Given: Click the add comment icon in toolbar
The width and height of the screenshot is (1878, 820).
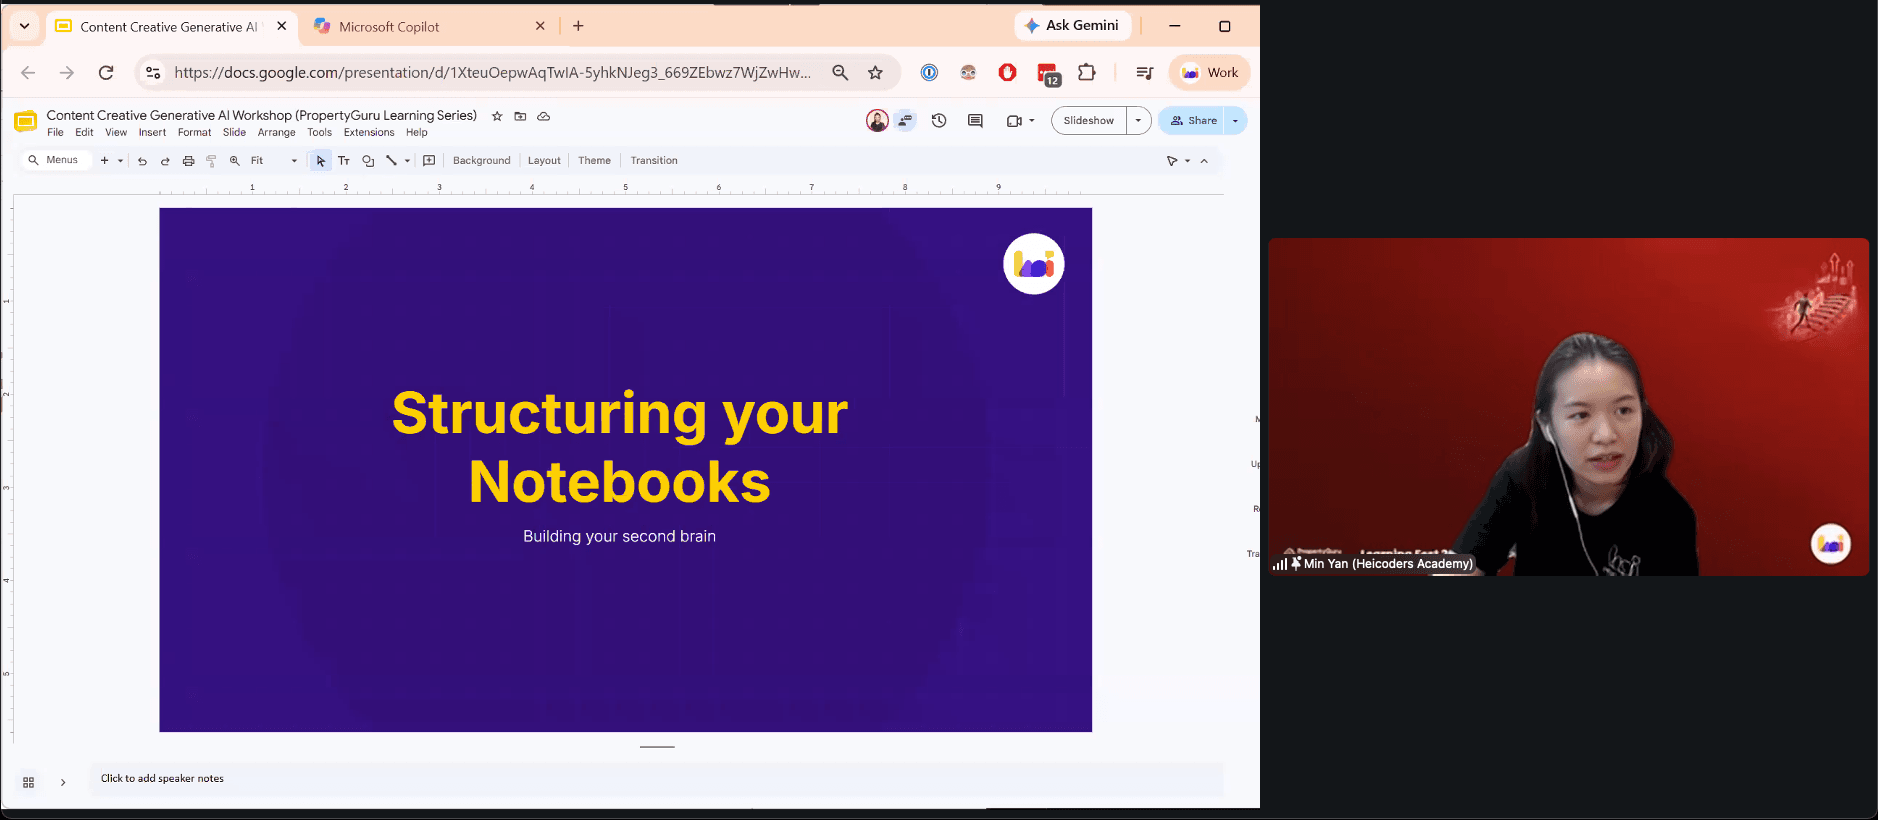Looking at the screenshot, I should 429,161.
